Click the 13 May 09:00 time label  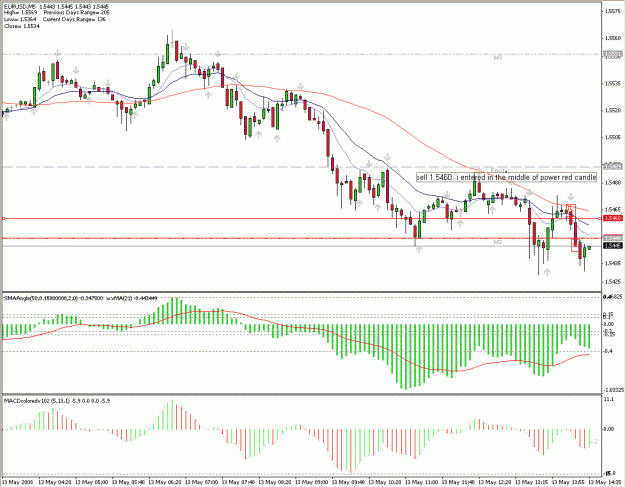pyautogui.click(x=313, y=483)
